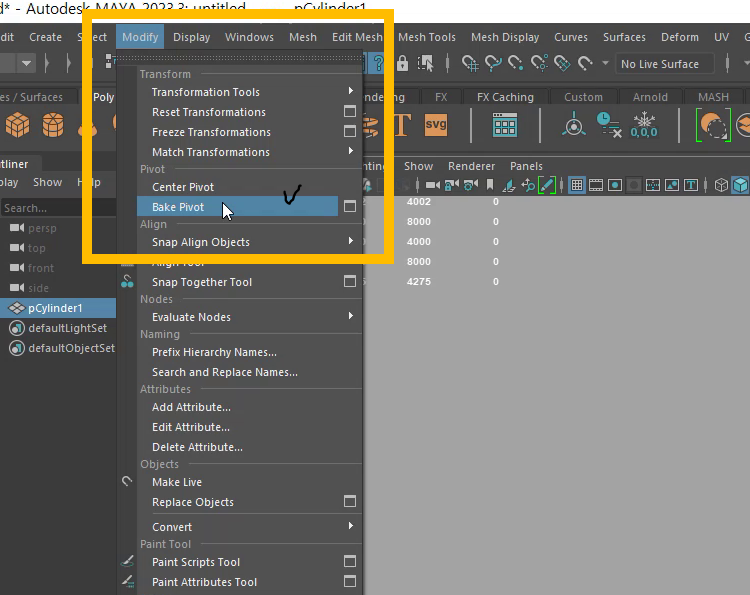Click the camera attributes viewport icon
This screenshot has height=595, width=750.
(471, 185)
